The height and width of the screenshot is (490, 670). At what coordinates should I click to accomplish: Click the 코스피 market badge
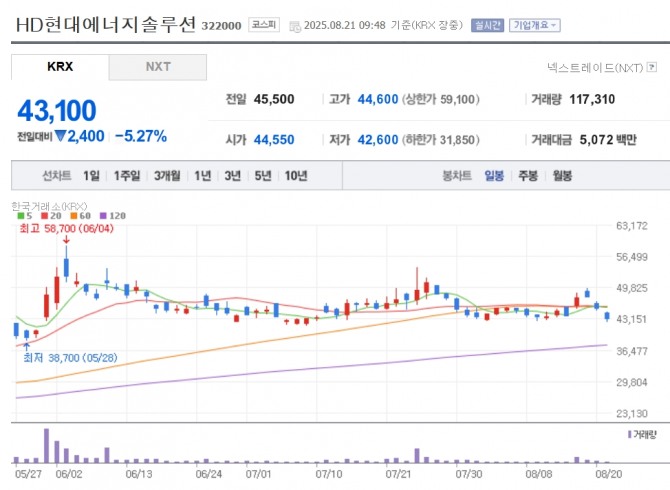tap(264, 25)
